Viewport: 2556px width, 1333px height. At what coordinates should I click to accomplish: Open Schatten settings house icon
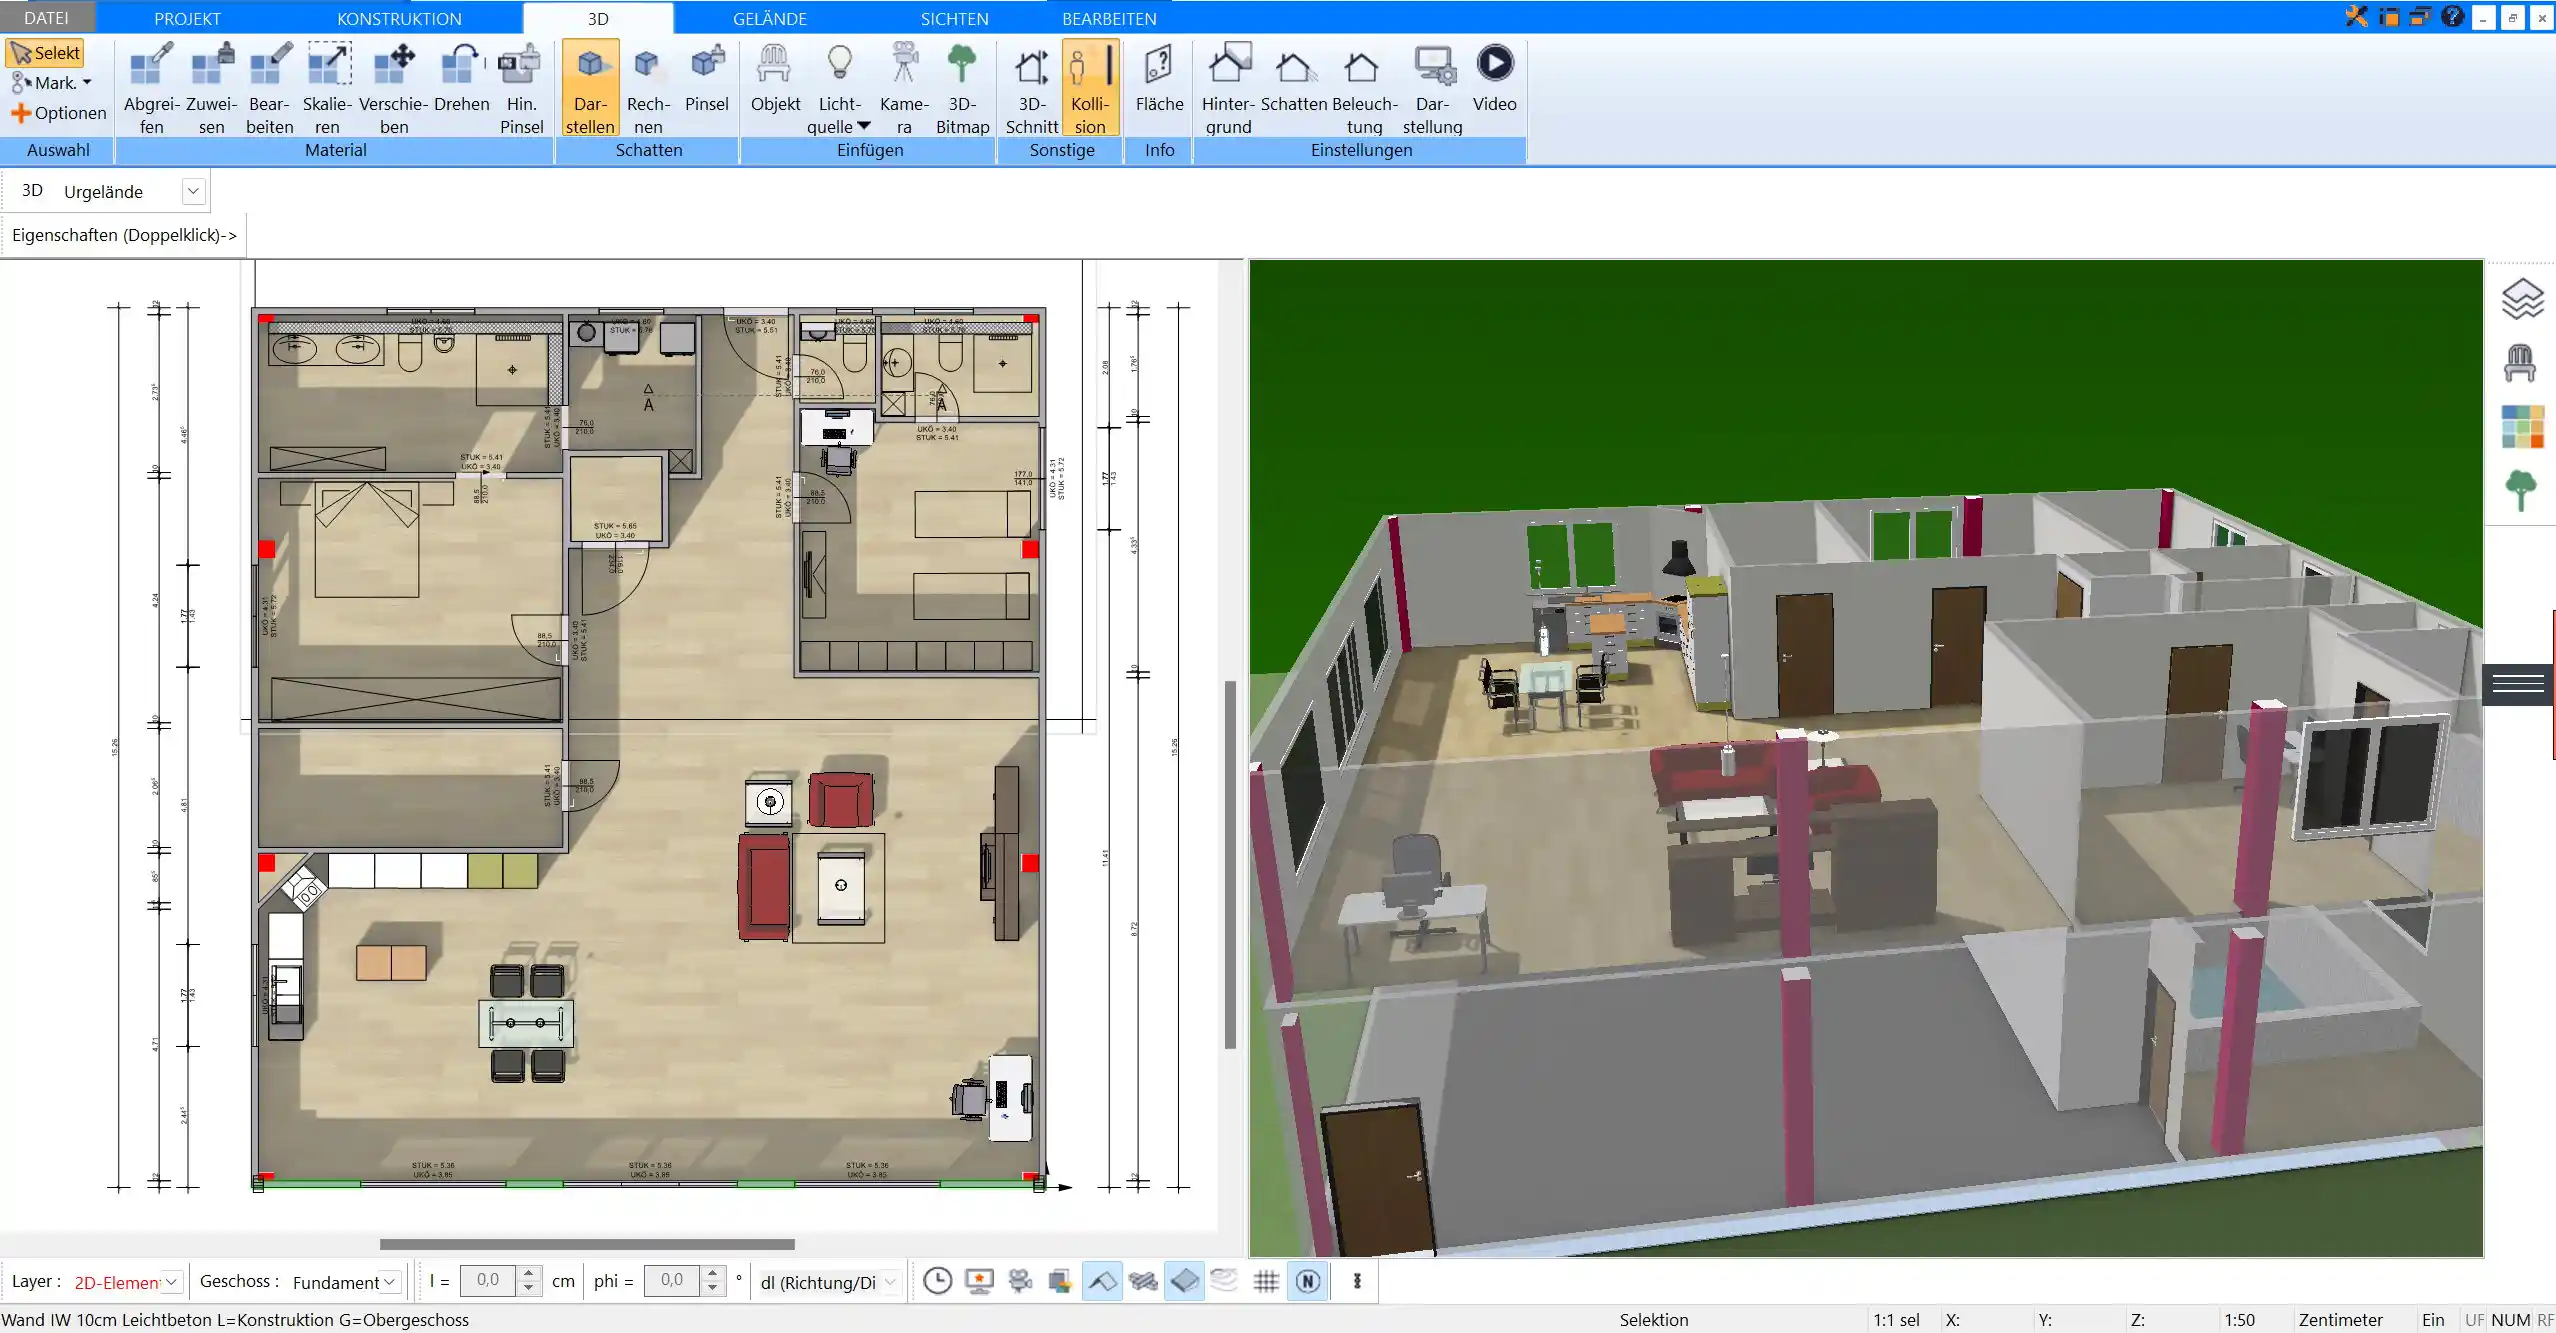pos(1294,78)
